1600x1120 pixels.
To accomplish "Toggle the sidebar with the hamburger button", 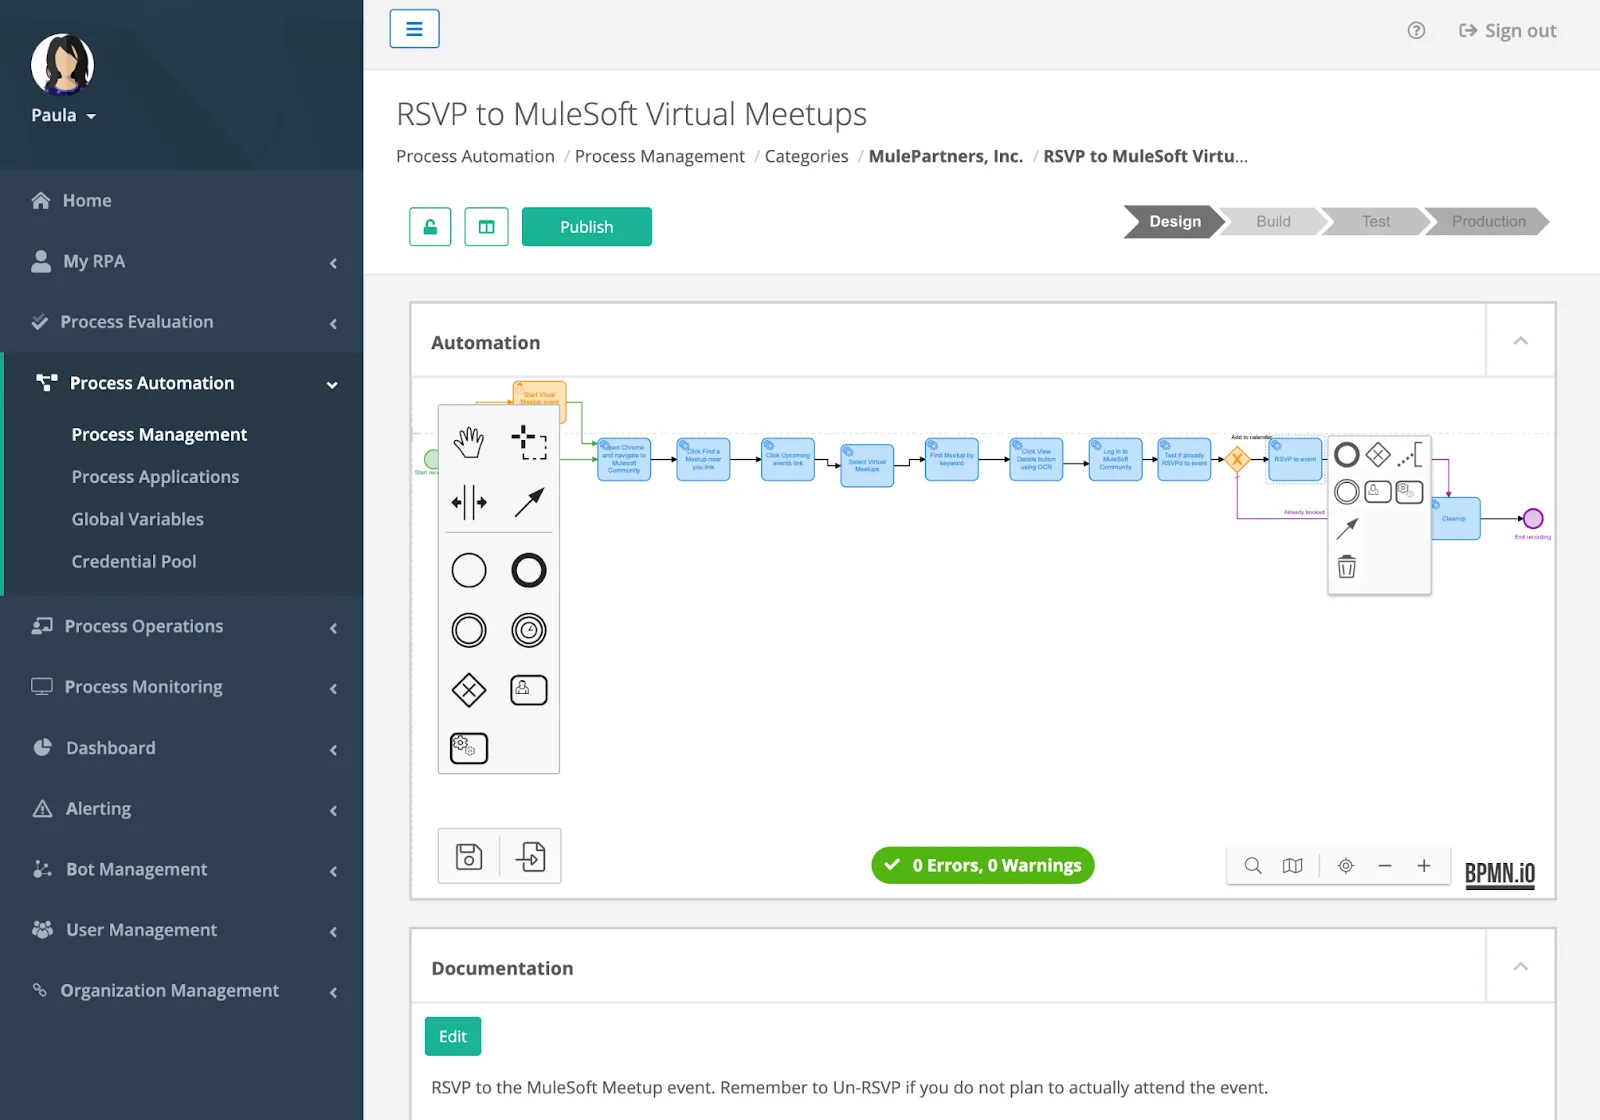I will pyautogui.click(x=414, y=29).
